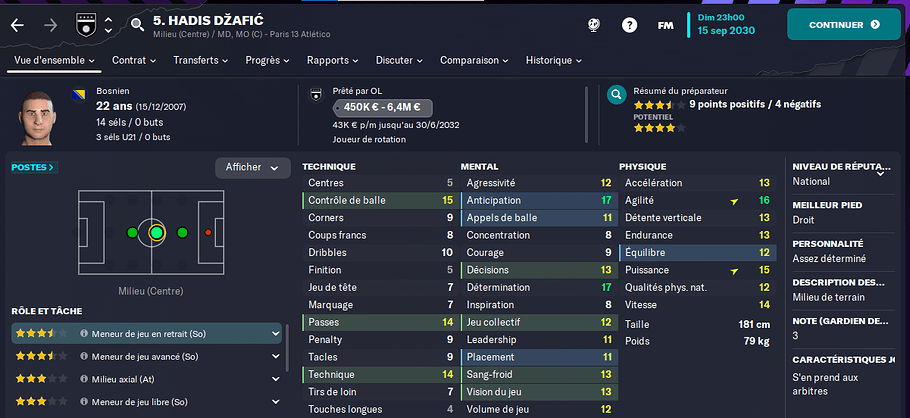Viewport: 910px width, 418px height.
Task: Select the red attacking position dot
Action: click(208, 233)
